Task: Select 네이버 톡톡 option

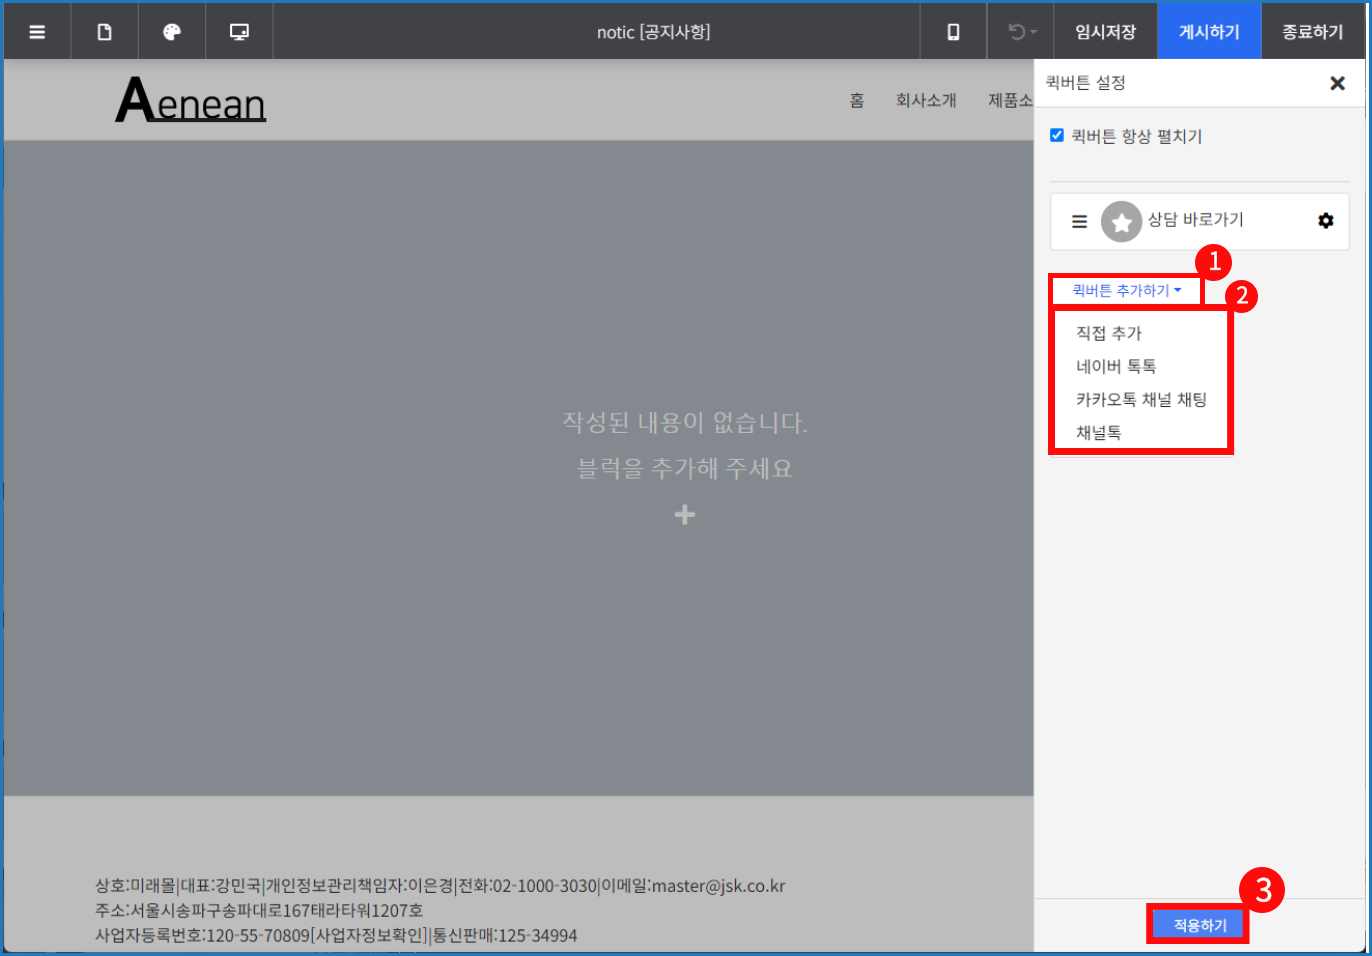Action: coord(1116,366)
